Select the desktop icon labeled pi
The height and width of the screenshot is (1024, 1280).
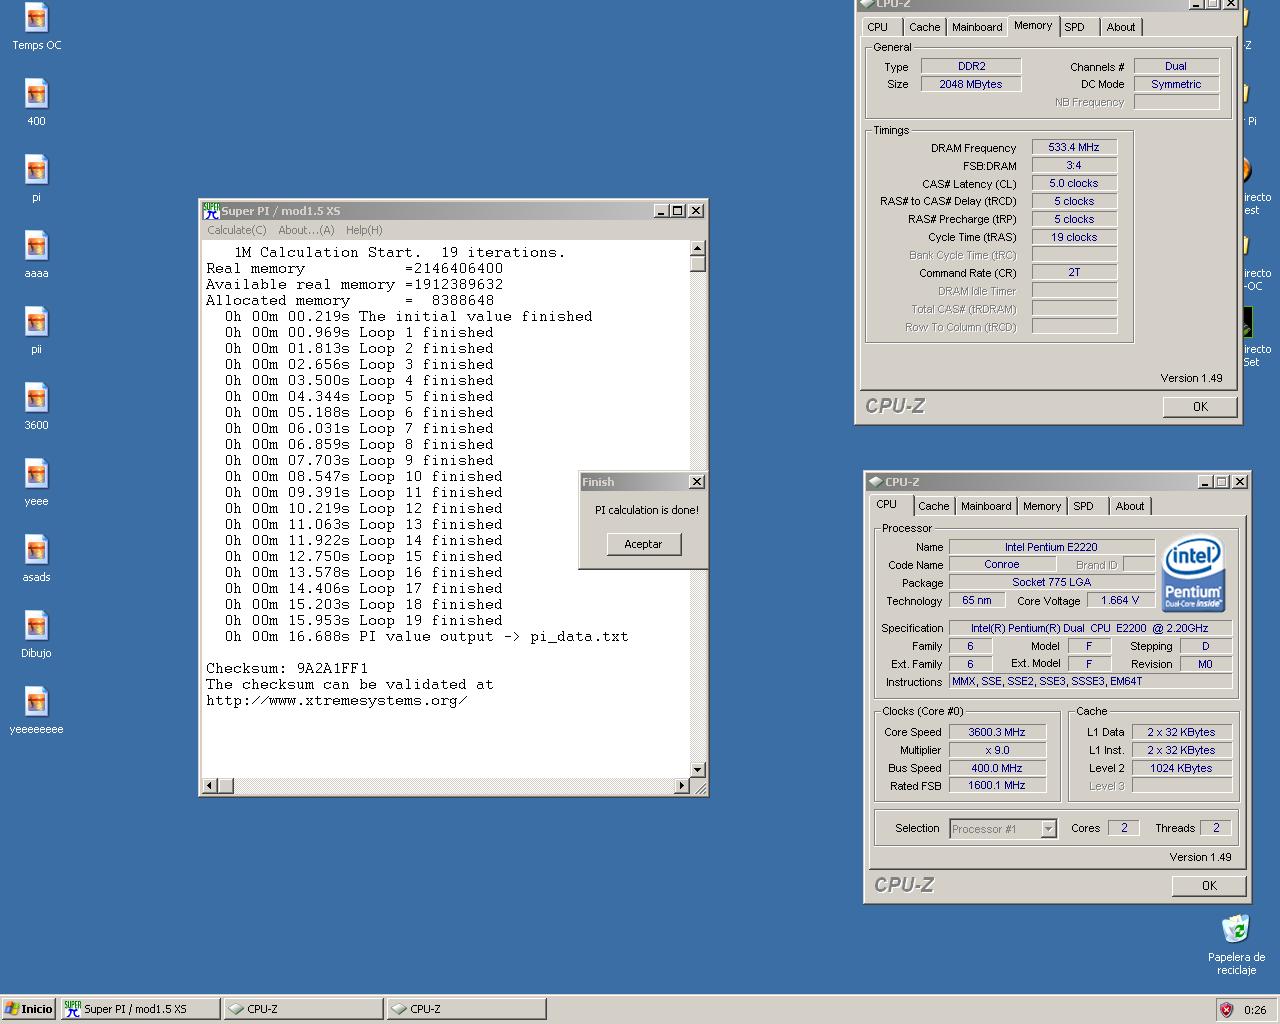36,178
